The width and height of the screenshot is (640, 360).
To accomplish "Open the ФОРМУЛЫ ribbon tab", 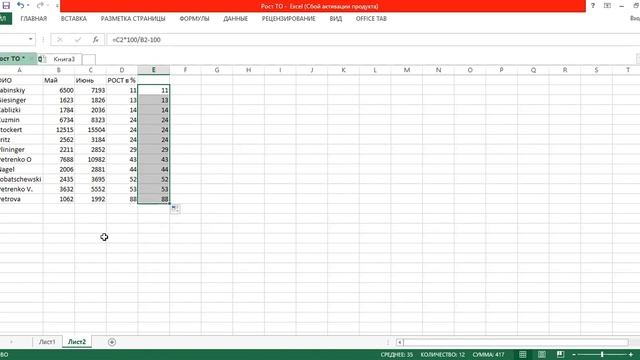I will tap(194, 19).
